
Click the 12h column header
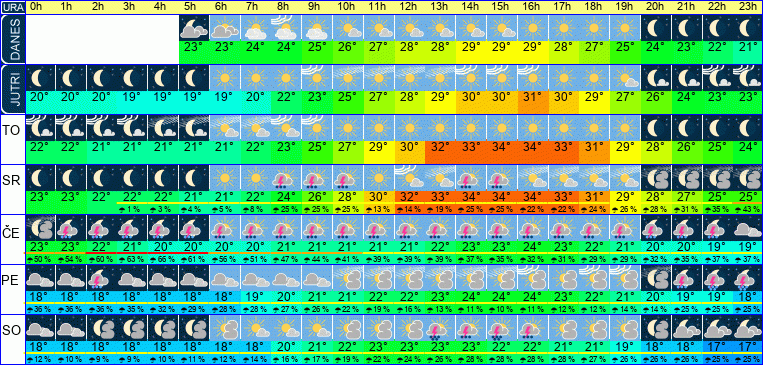coord(408,7)
